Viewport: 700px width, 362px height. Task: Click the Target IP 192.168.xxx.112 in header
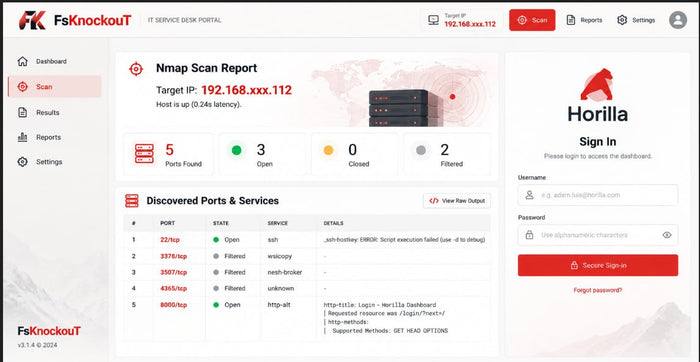(x=470, y=24)
